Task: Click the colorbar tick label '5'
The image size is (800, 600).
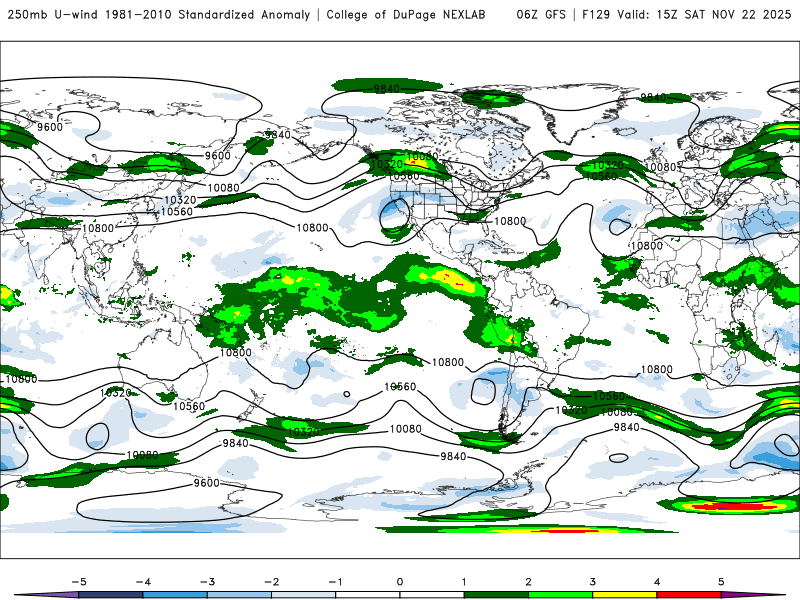Action: [721, 582]
